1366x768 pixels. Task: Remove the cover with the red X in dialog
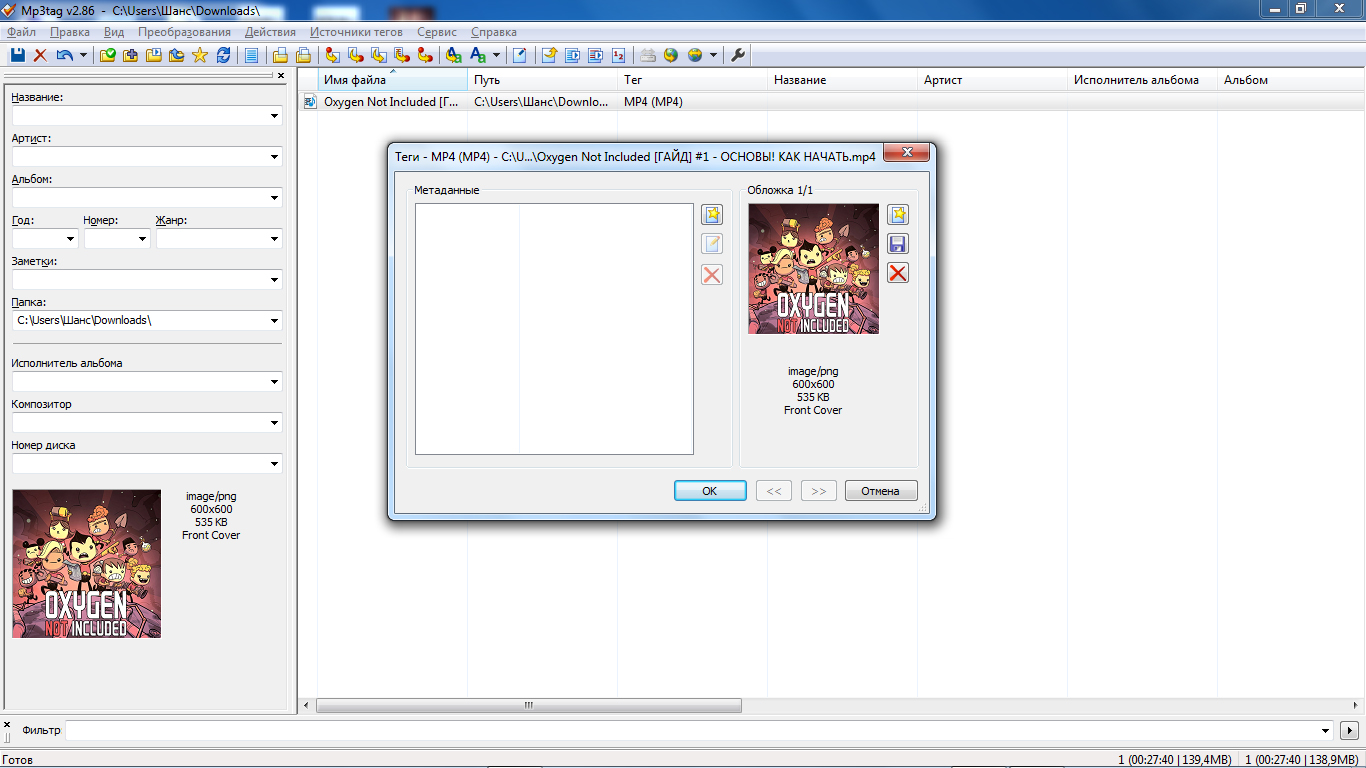[x=898, y=273]
